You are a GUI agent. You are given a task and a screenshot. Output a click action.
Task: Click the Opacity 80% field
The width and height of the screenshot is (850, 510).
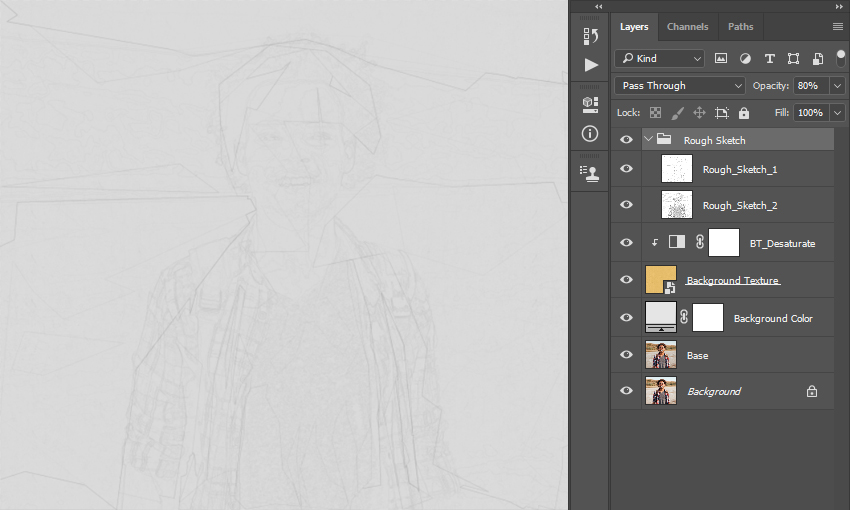[x=811, y=86]
